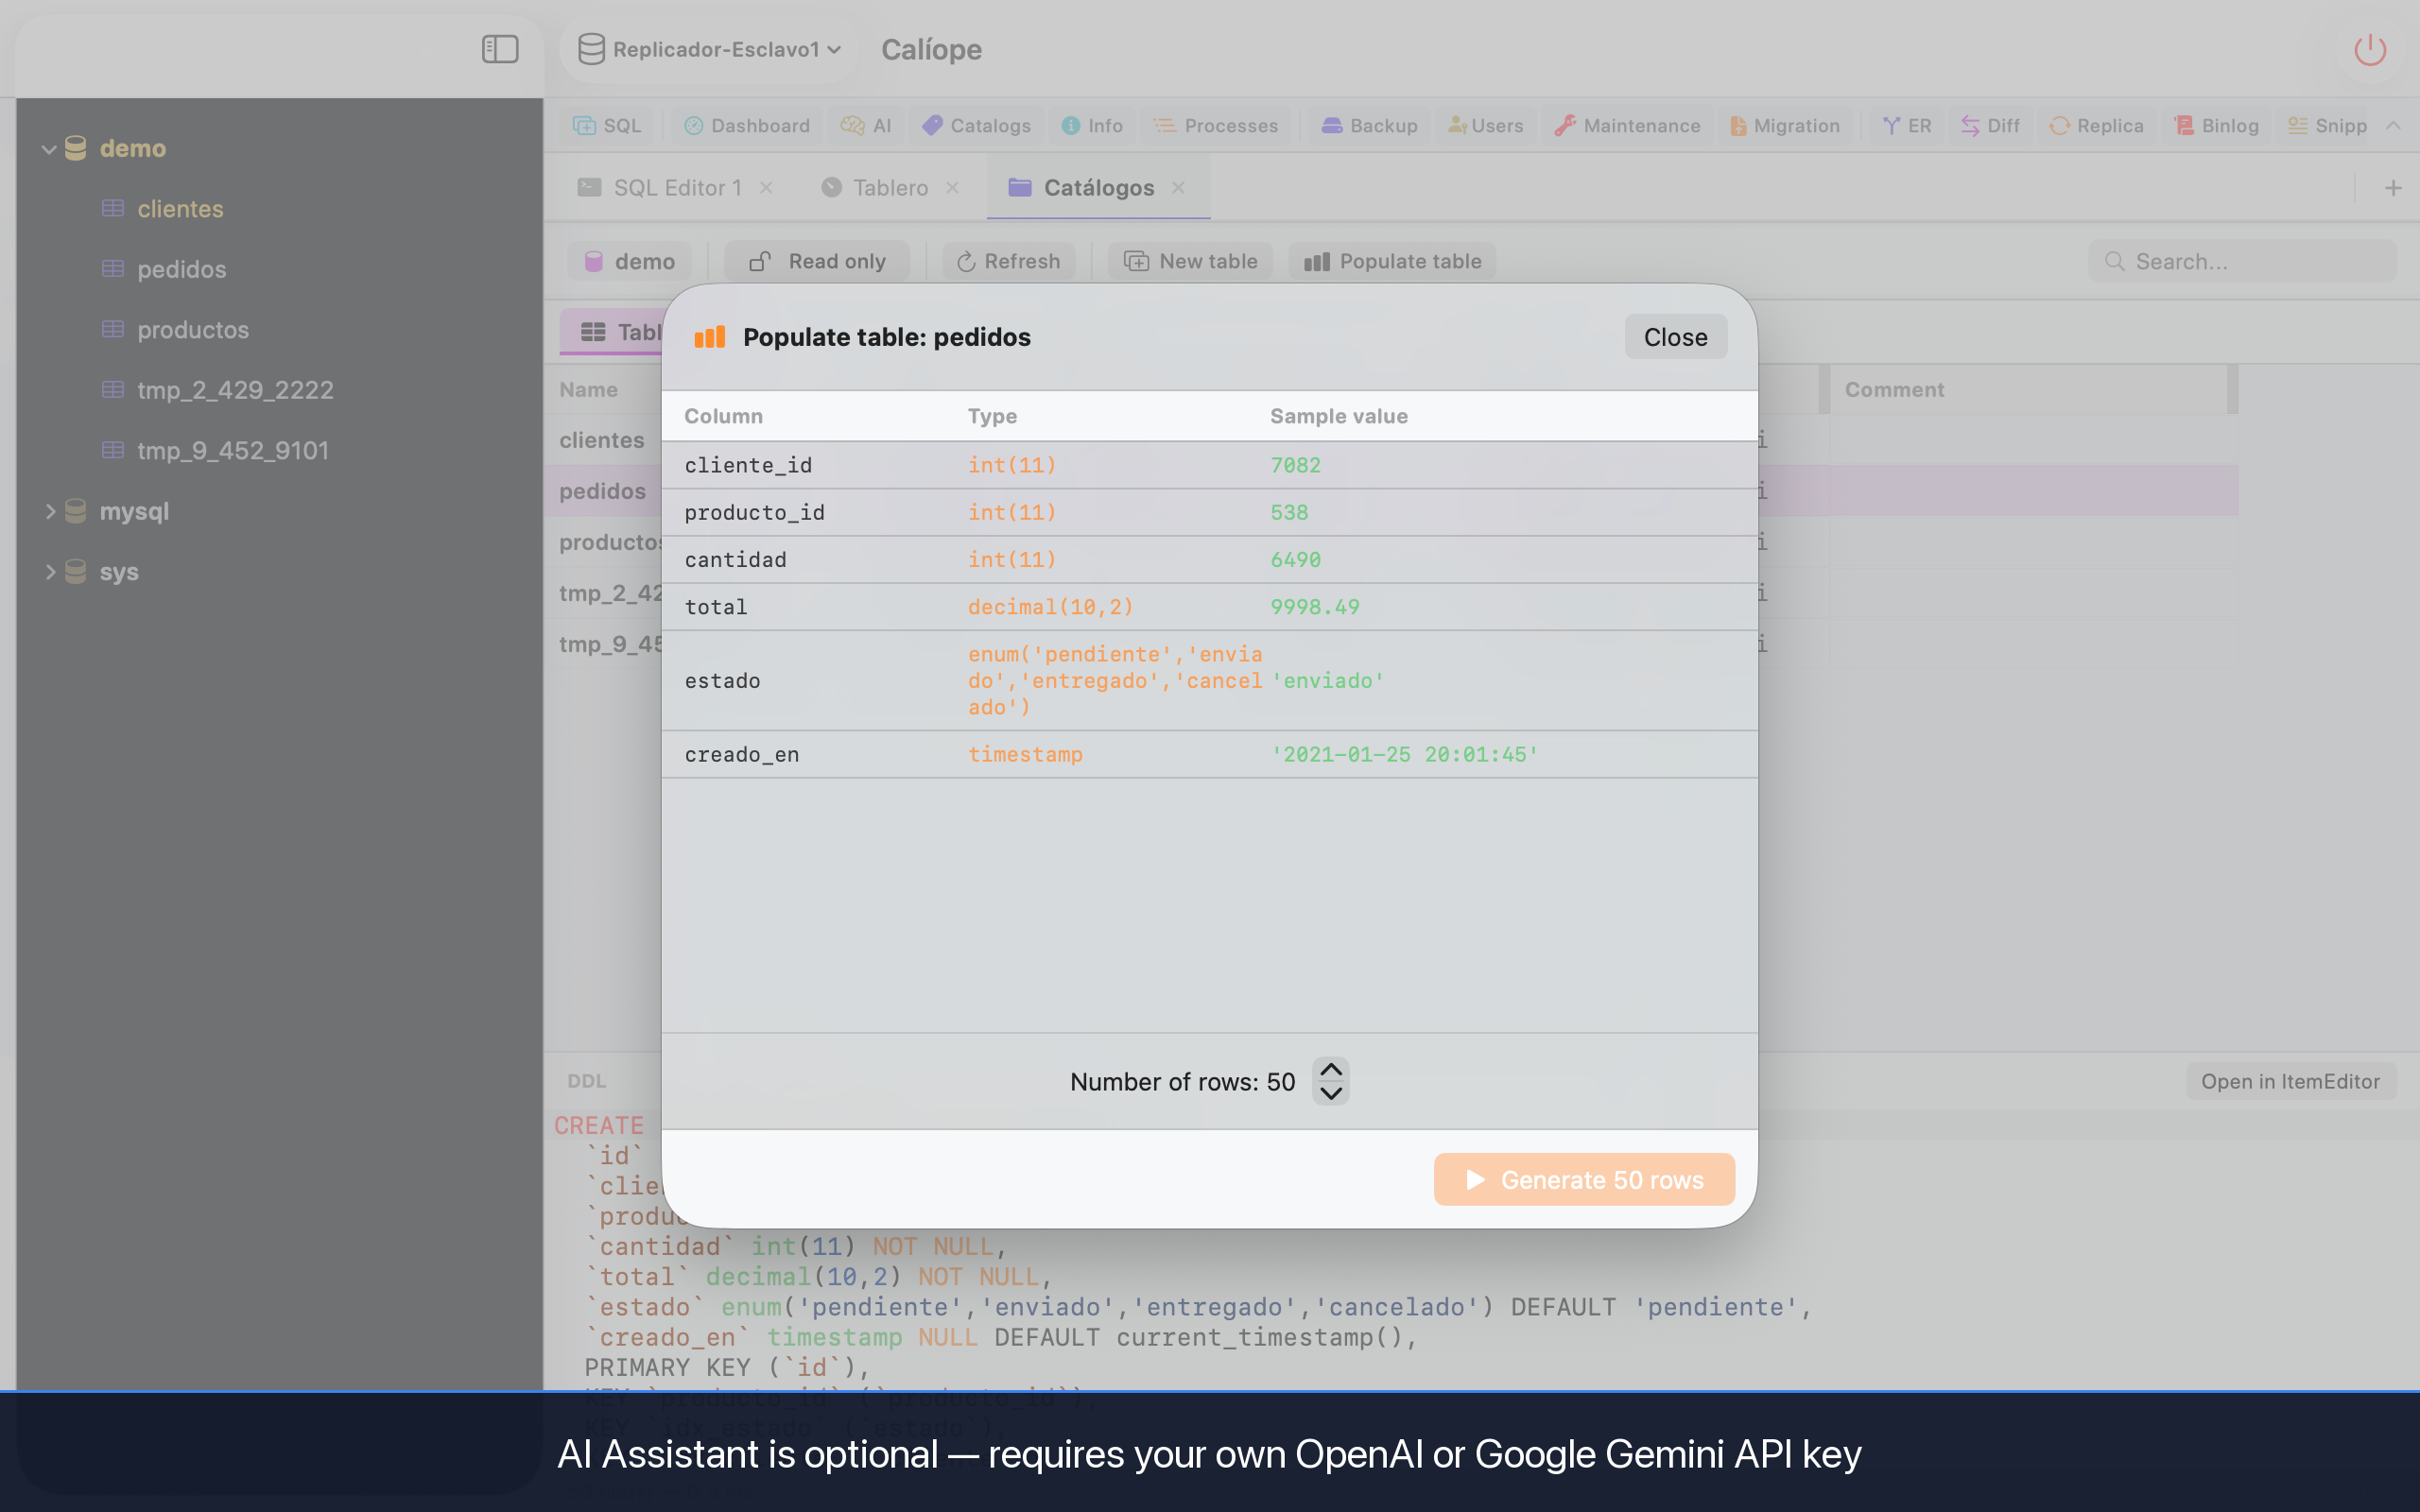Image resolution: width=2420 pixels, height=1512 pixels.
Task: Click the demo database button
Action: (x=629, y=261)
